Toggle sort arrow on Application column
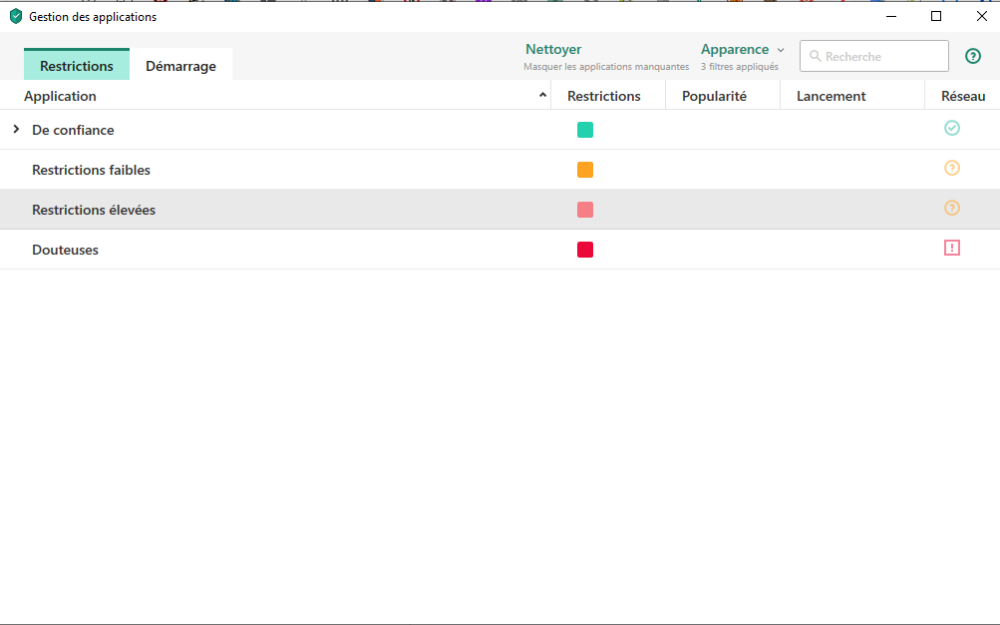The width and height of the screenshot is (1000, 625). coord(543,95)
